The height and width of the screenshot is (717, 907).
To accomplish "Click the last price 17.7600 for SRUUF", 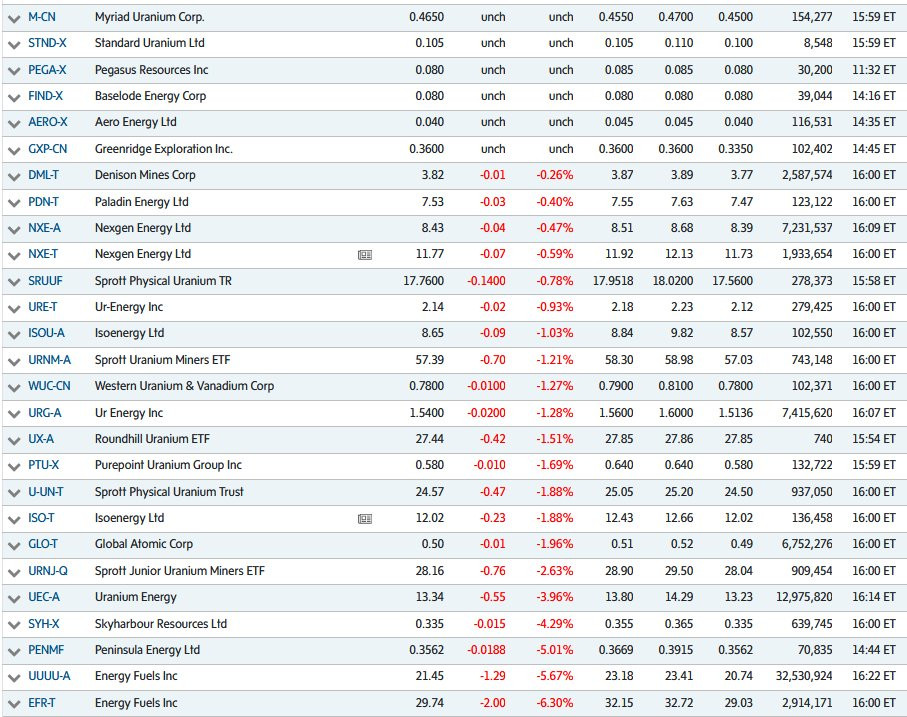I will click(x=423, y=280).
